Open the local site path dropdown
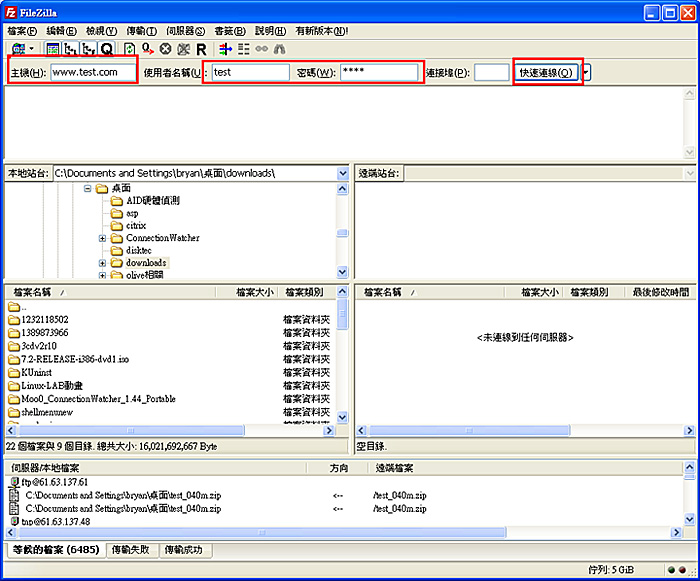Image resolution: width=700 pixels, height=581 pixels. [342, 173]
